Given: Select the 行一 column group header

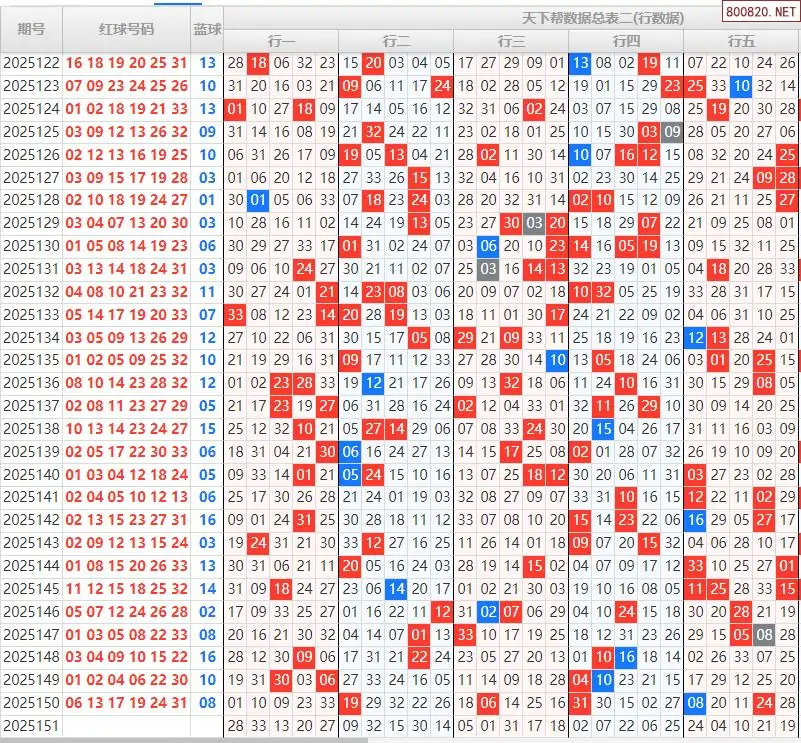Looking at the screenshot, I should click(281, 40).
